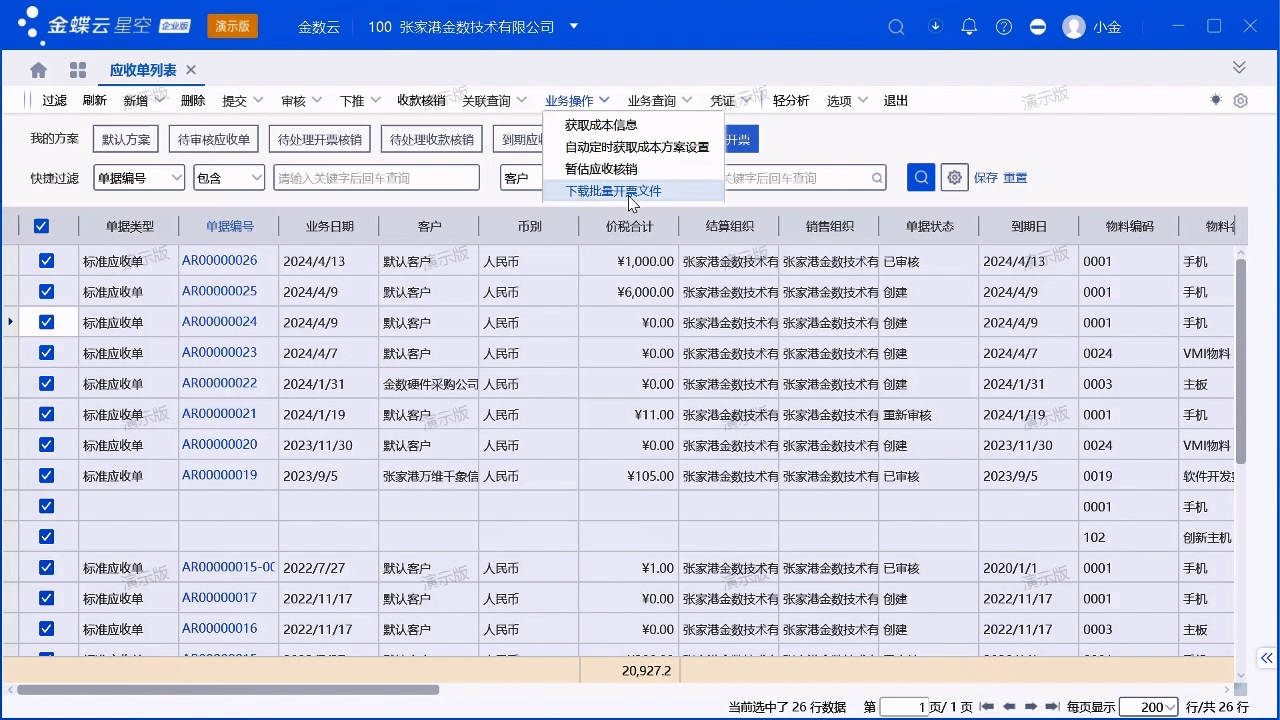Click the home icon in tab bar
Viewport: 1280px width, 720px height.
pos(38,70)
